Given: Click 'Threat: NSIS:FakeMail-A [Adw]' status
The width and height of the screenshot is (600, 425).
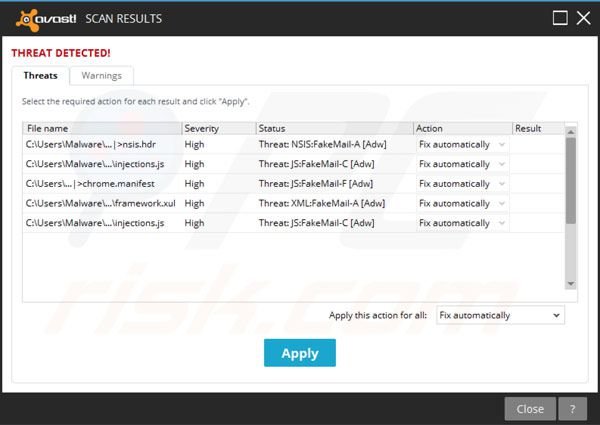Looking at the screenshot, I should 323,145.
